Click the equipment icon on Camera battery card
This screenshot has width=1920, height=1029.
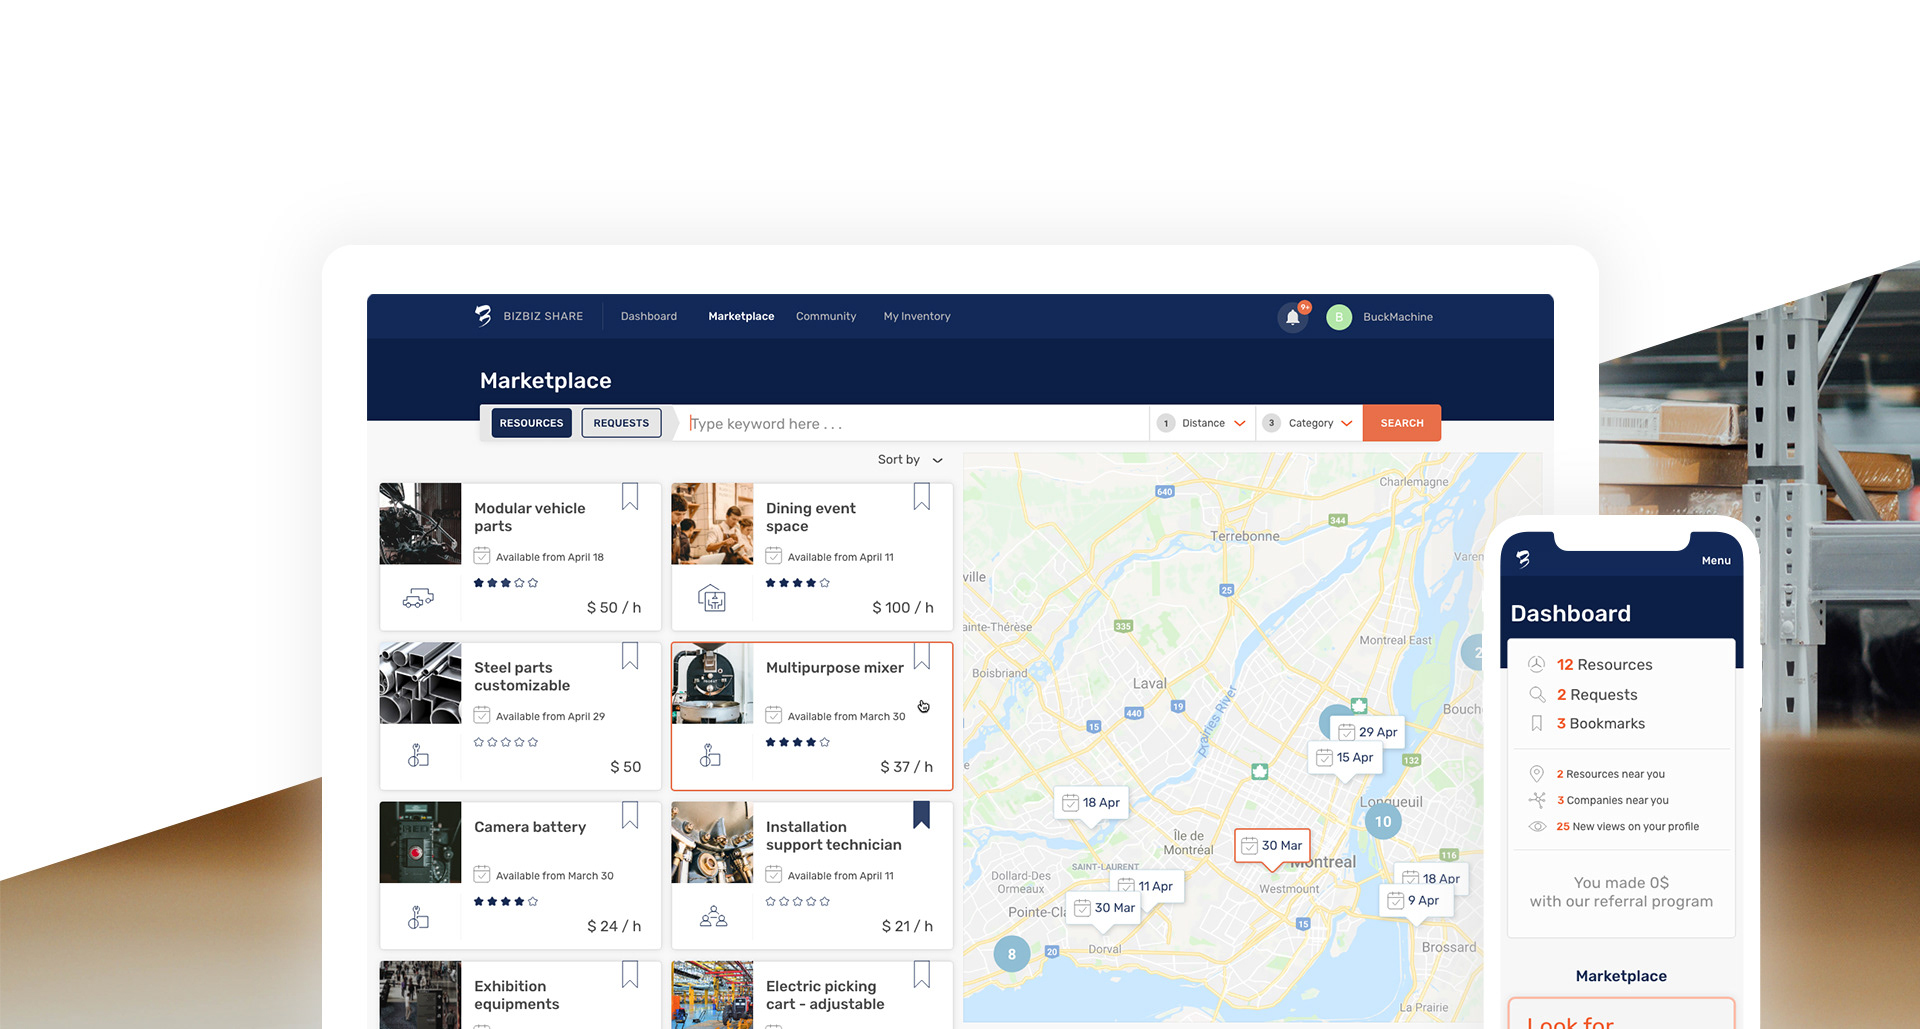[418, 916]
